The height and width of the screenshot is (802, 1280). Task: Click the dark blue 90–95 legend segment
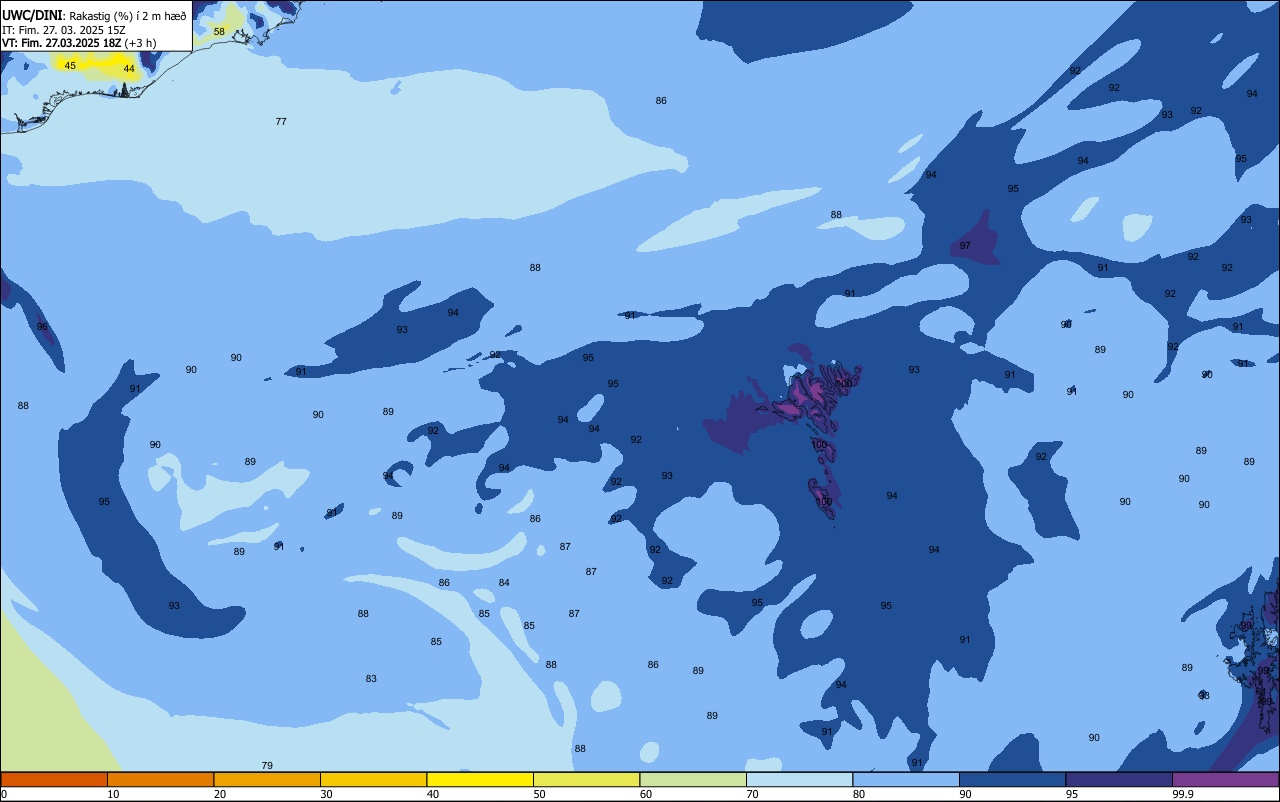(1012, 779)
